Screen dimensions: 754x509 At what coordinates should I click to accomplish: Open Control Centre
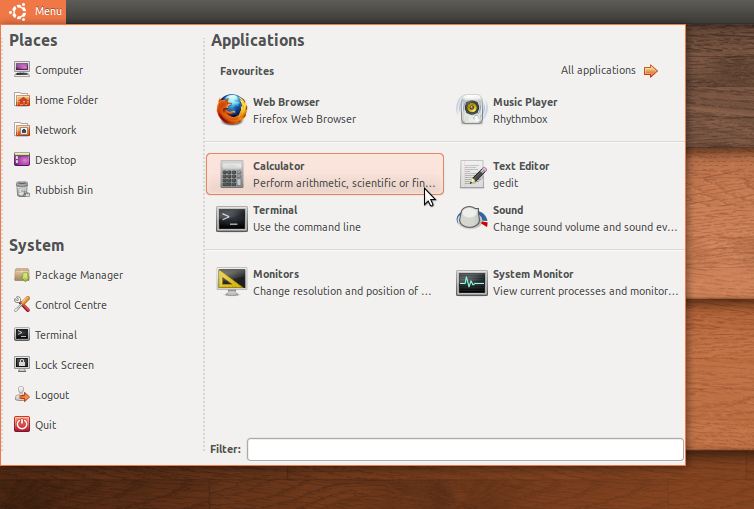(x=70, y=305)
